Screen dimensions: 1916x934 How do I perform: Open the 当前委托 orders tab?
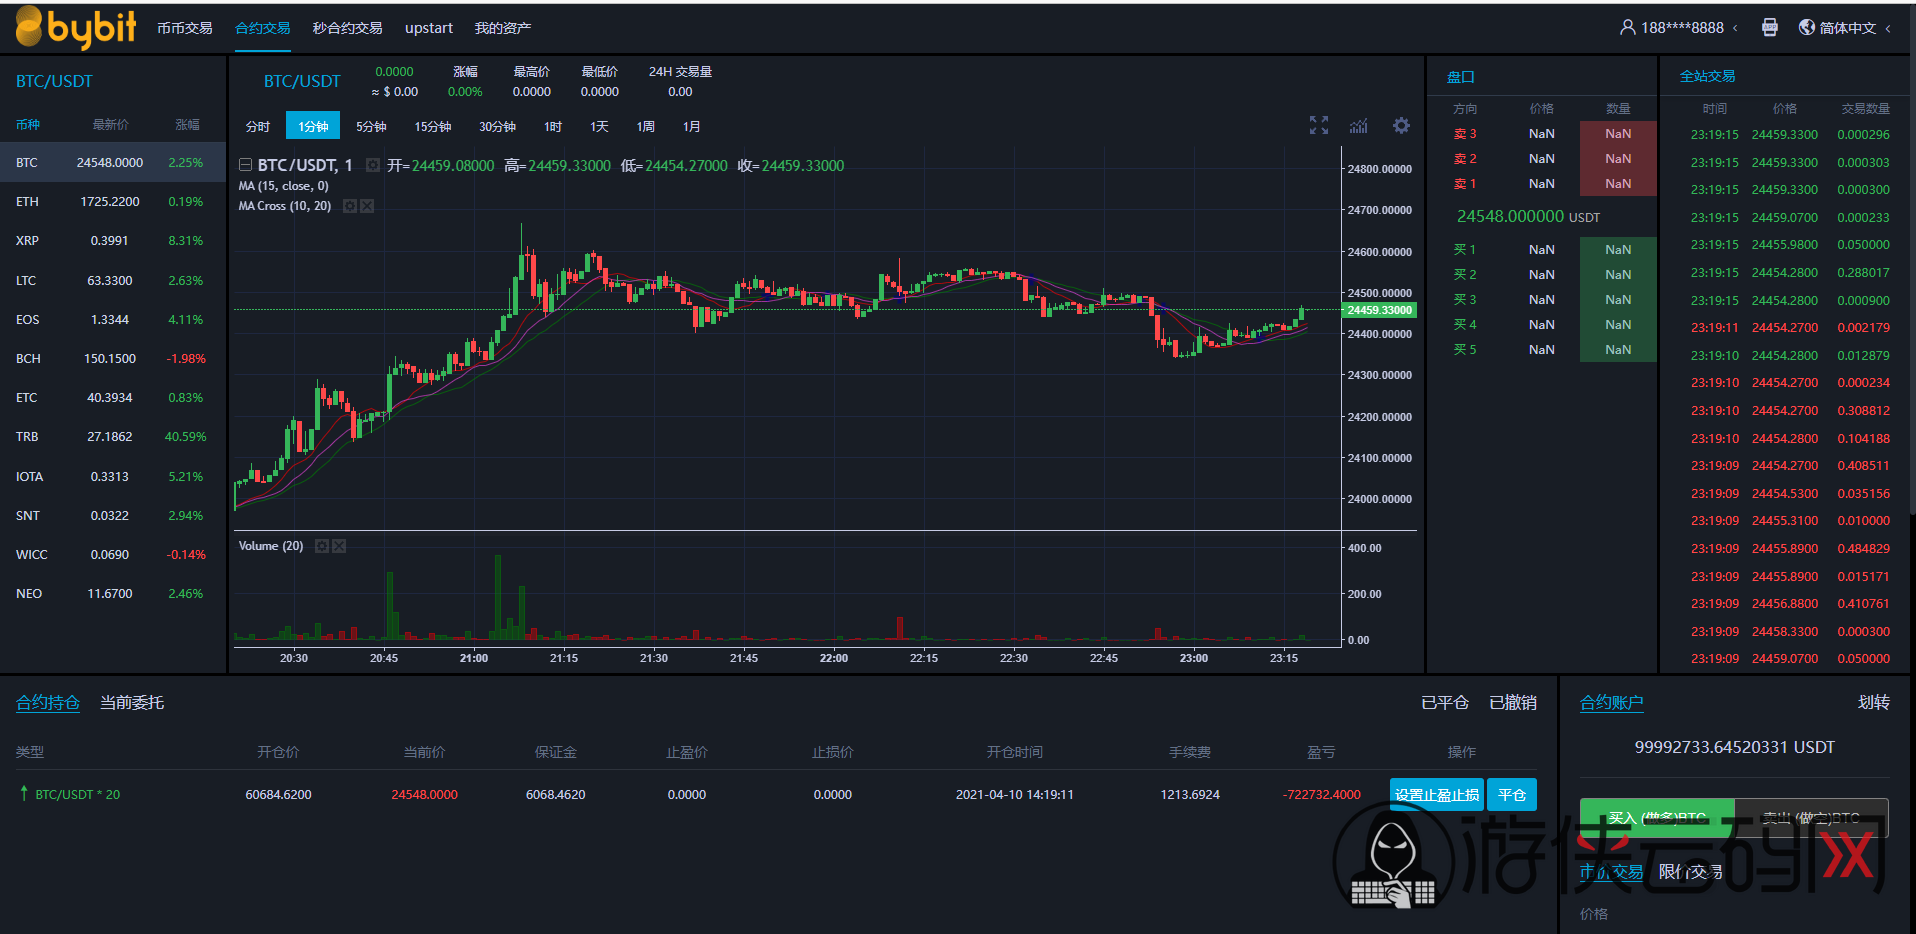pos(132,703)
